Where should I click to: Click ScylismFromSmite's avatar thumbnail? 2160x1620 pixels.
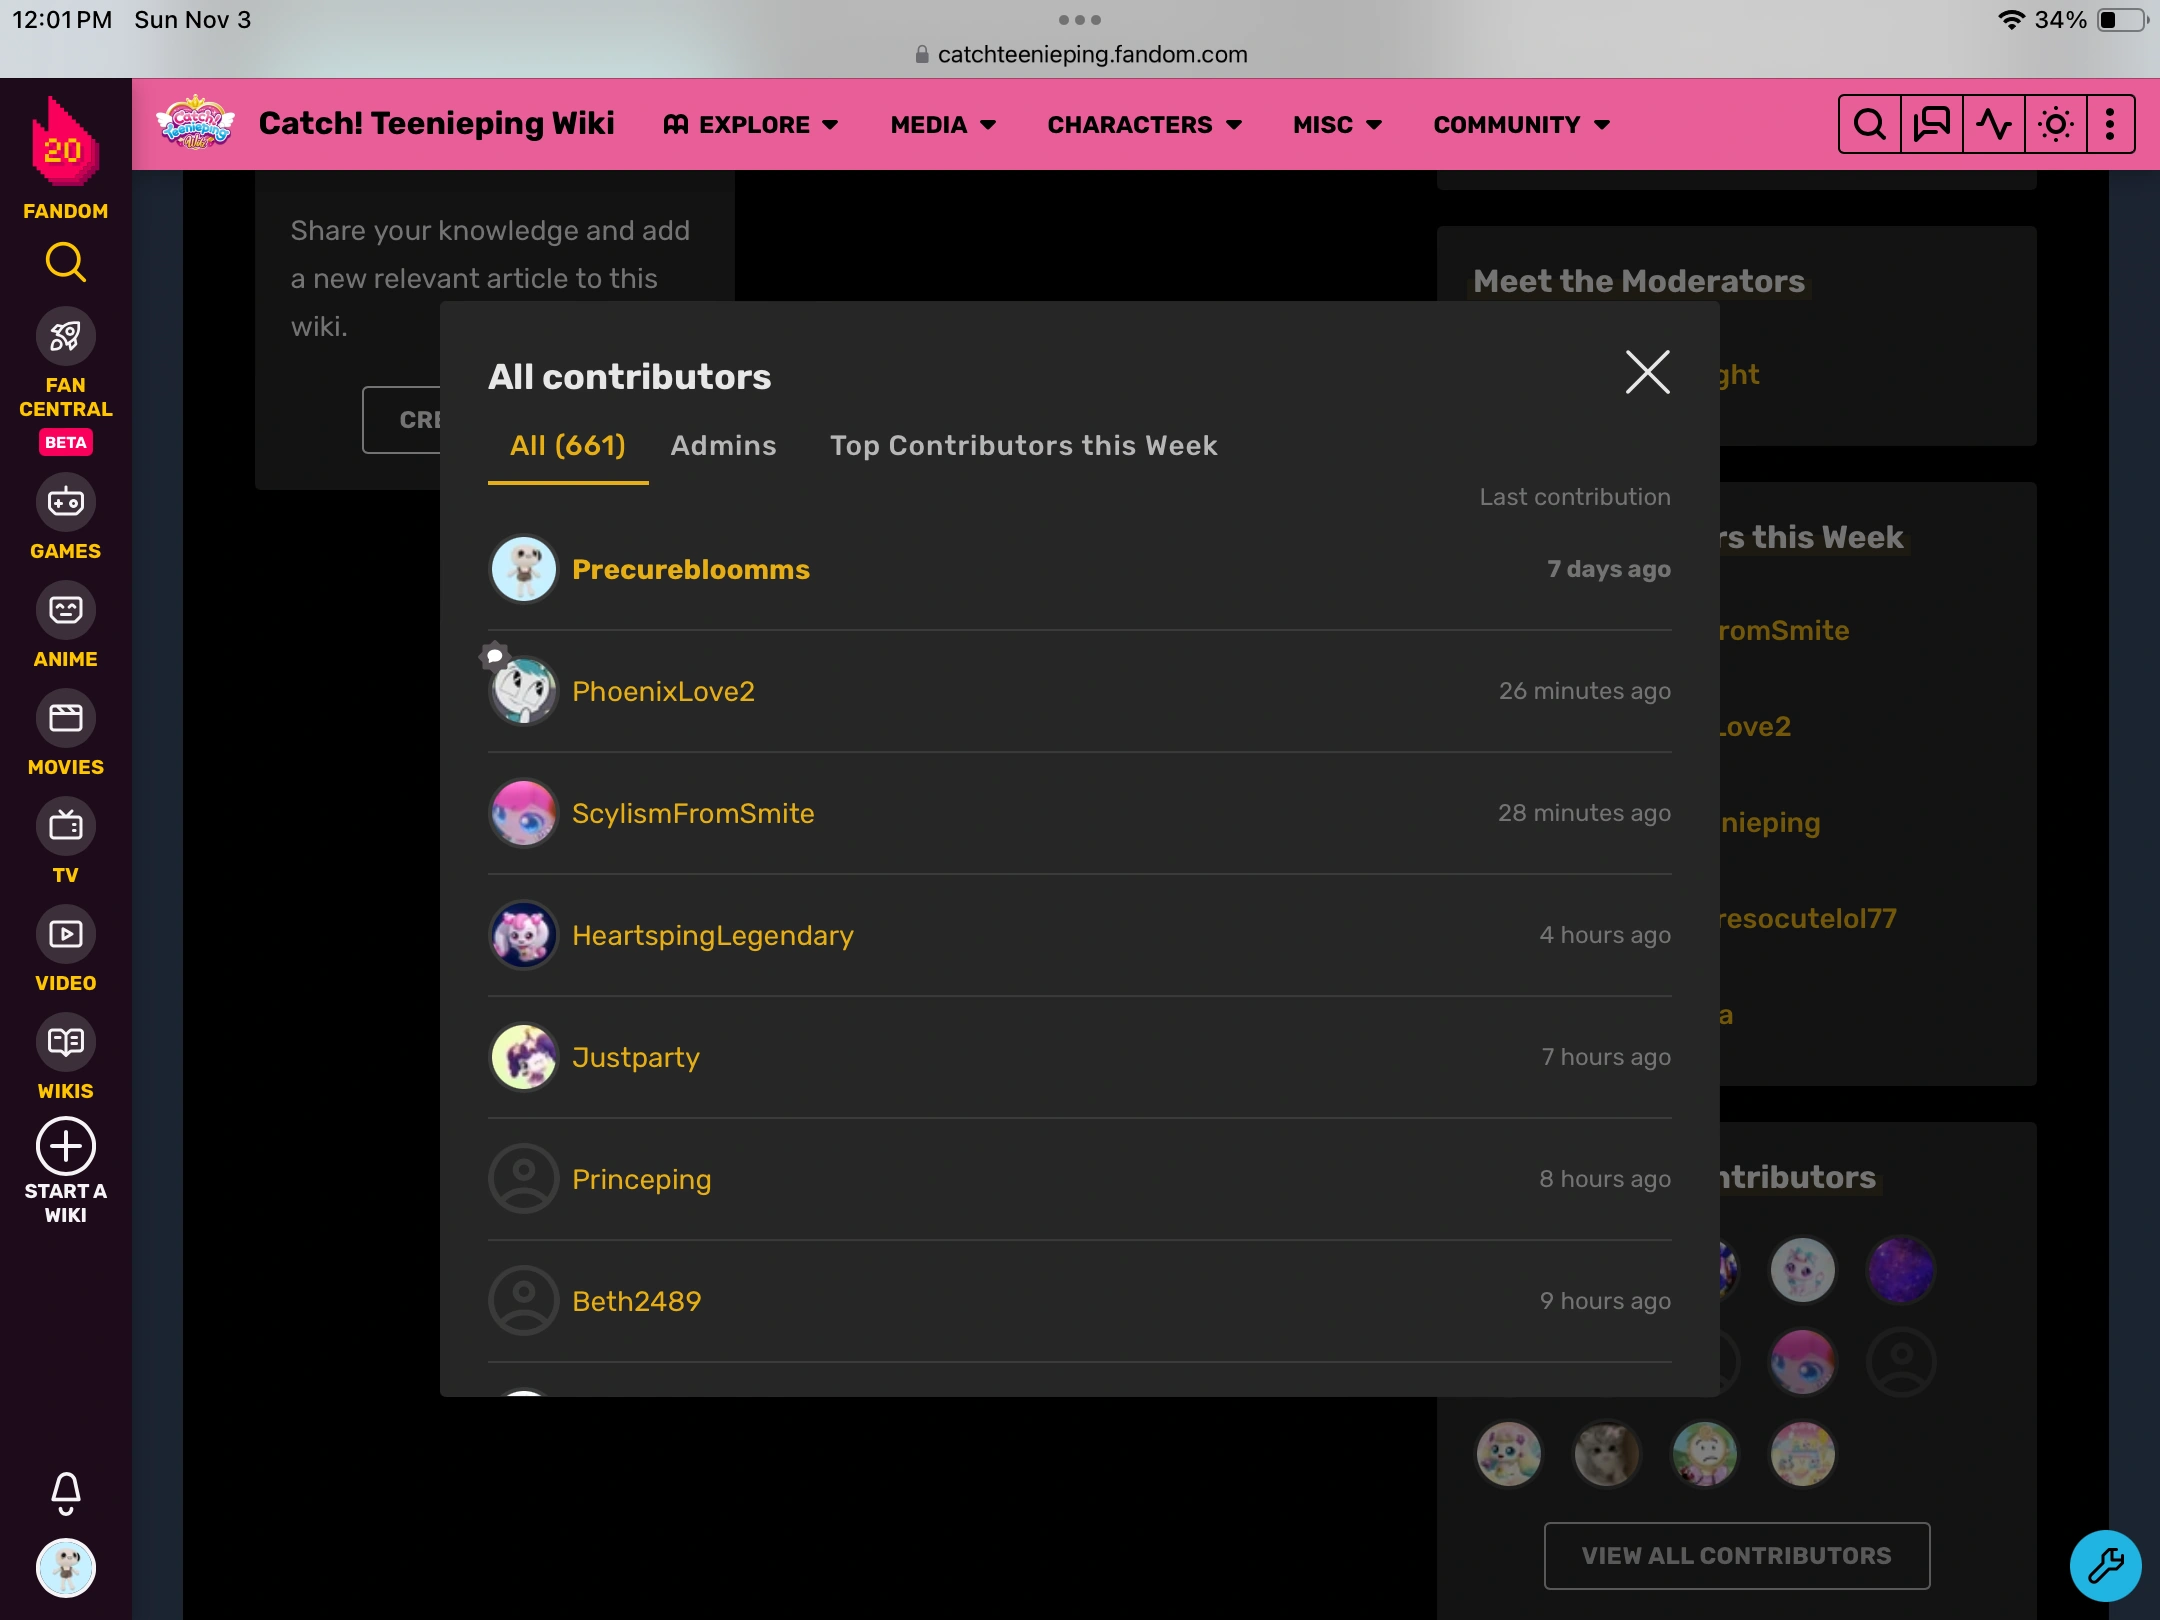click(x=523, y=814)
